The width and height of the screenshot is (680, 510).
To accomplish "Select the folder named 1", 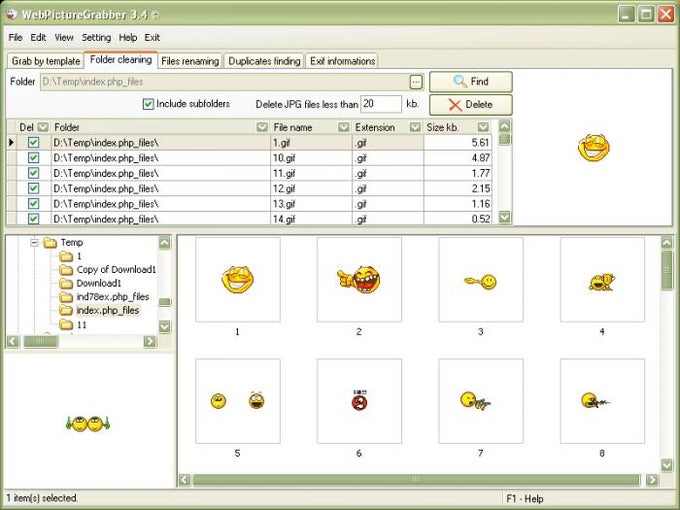I will coord(79,256).
